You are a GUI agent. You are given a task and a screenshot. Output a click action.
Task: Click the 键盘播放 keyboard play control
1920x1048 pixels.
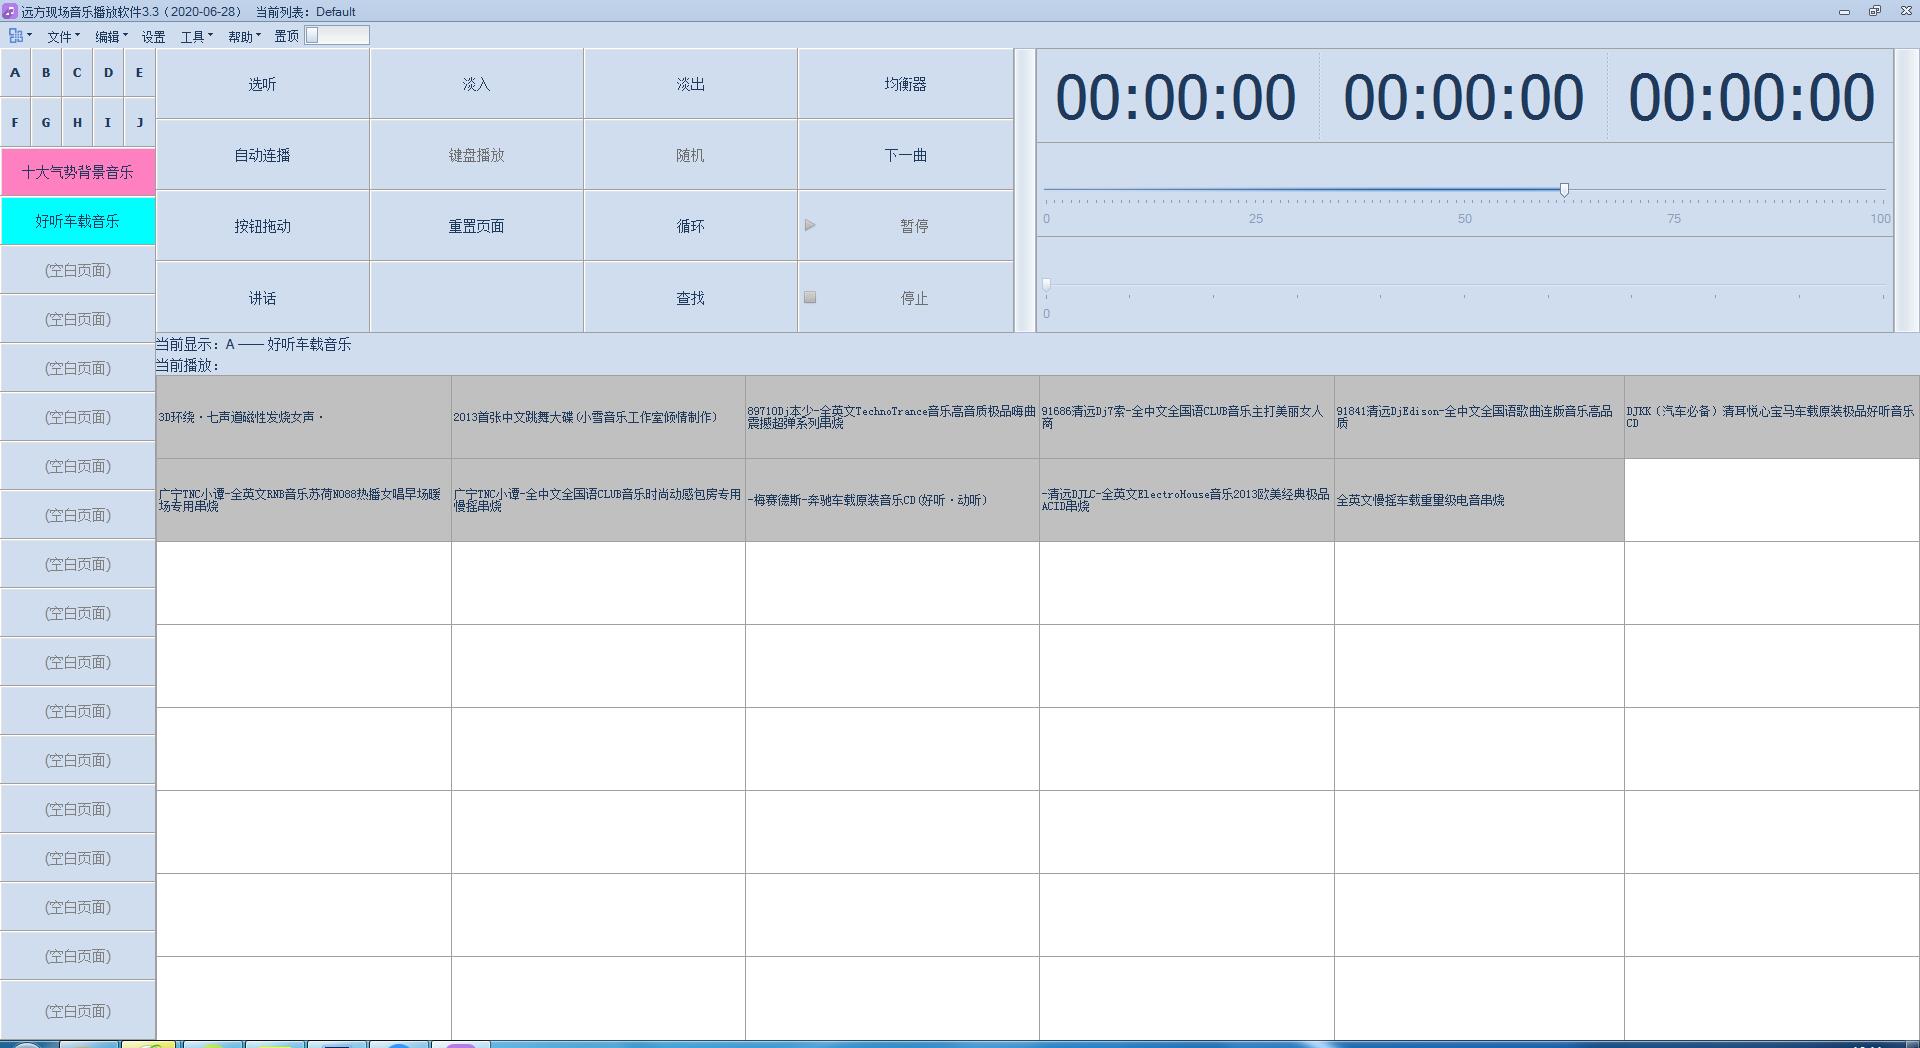(476, 155)
